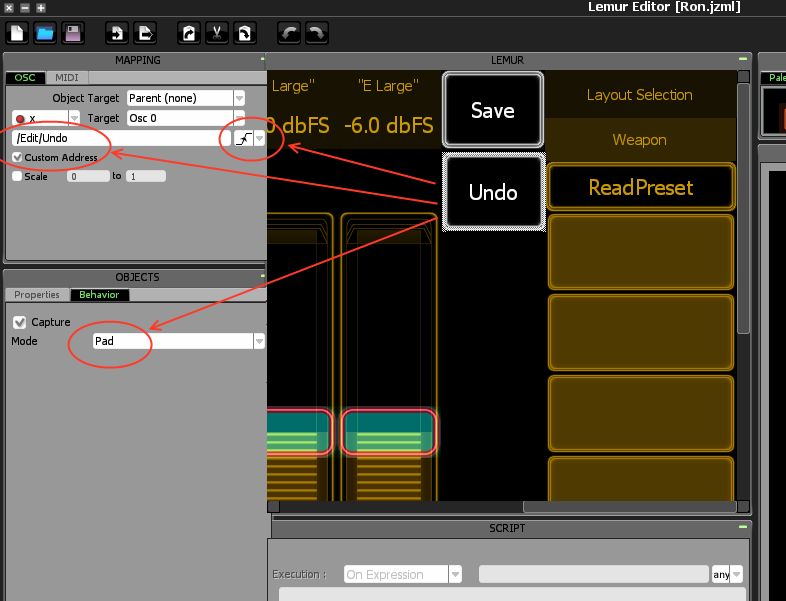Click the Save pad on the canvas
Screen dimensions: 786x601
(493, 110)
